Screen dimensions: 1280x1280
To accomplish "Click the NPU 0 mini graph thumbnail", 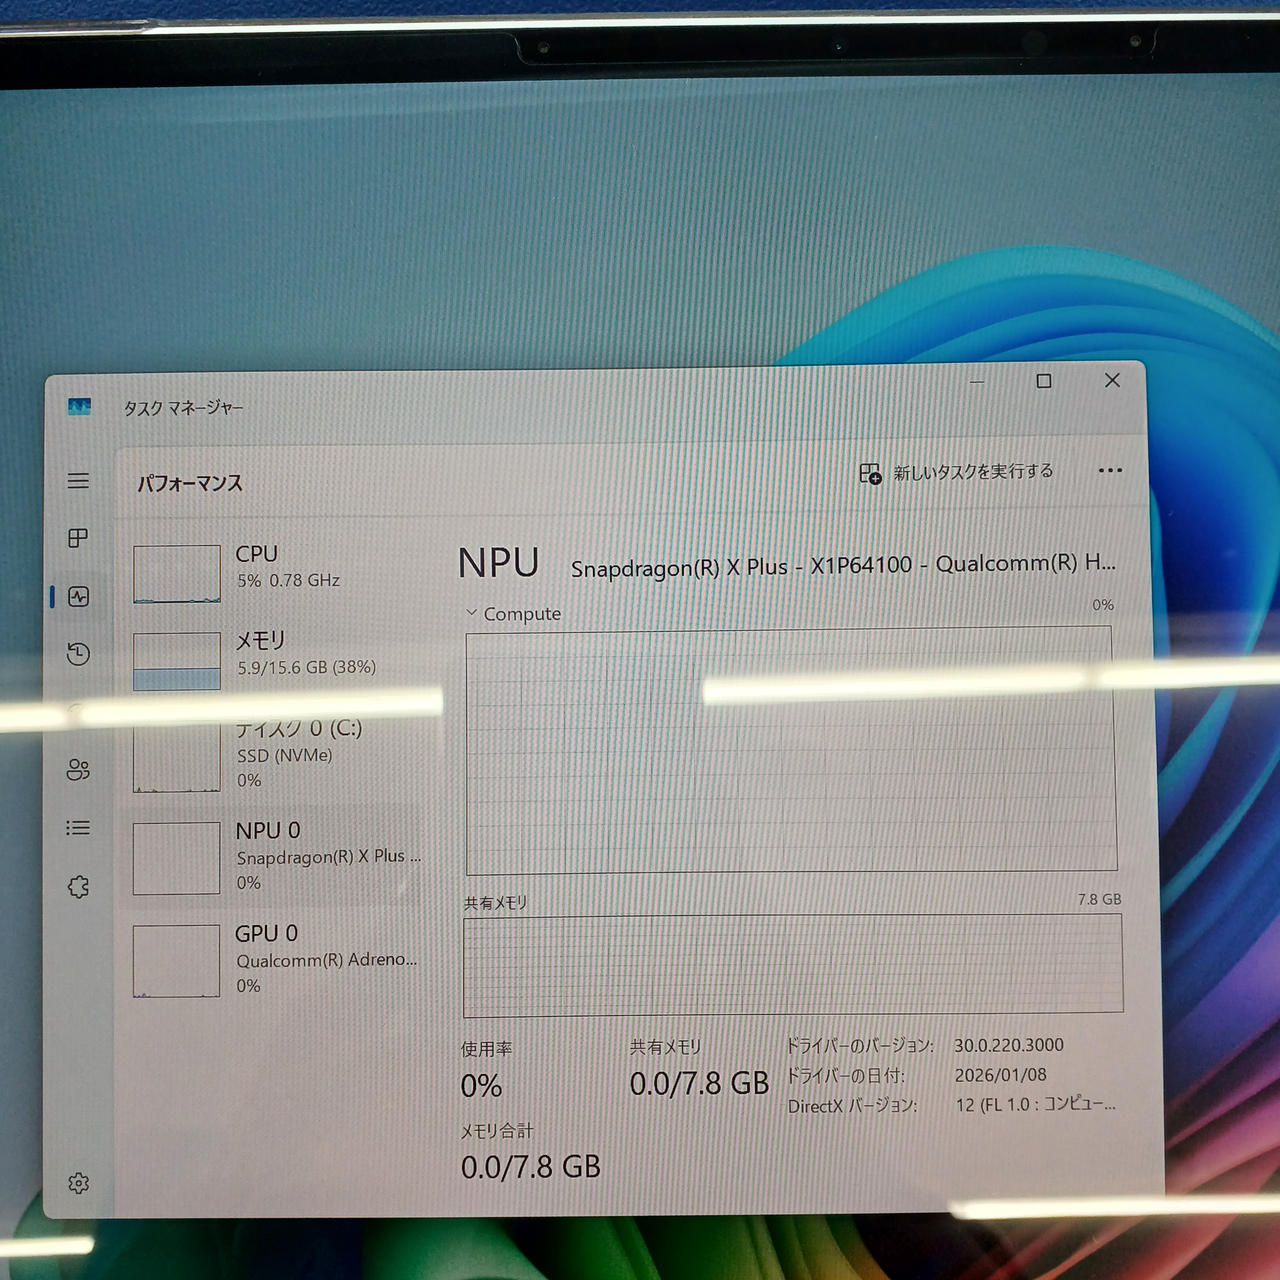I will point(177,858).
